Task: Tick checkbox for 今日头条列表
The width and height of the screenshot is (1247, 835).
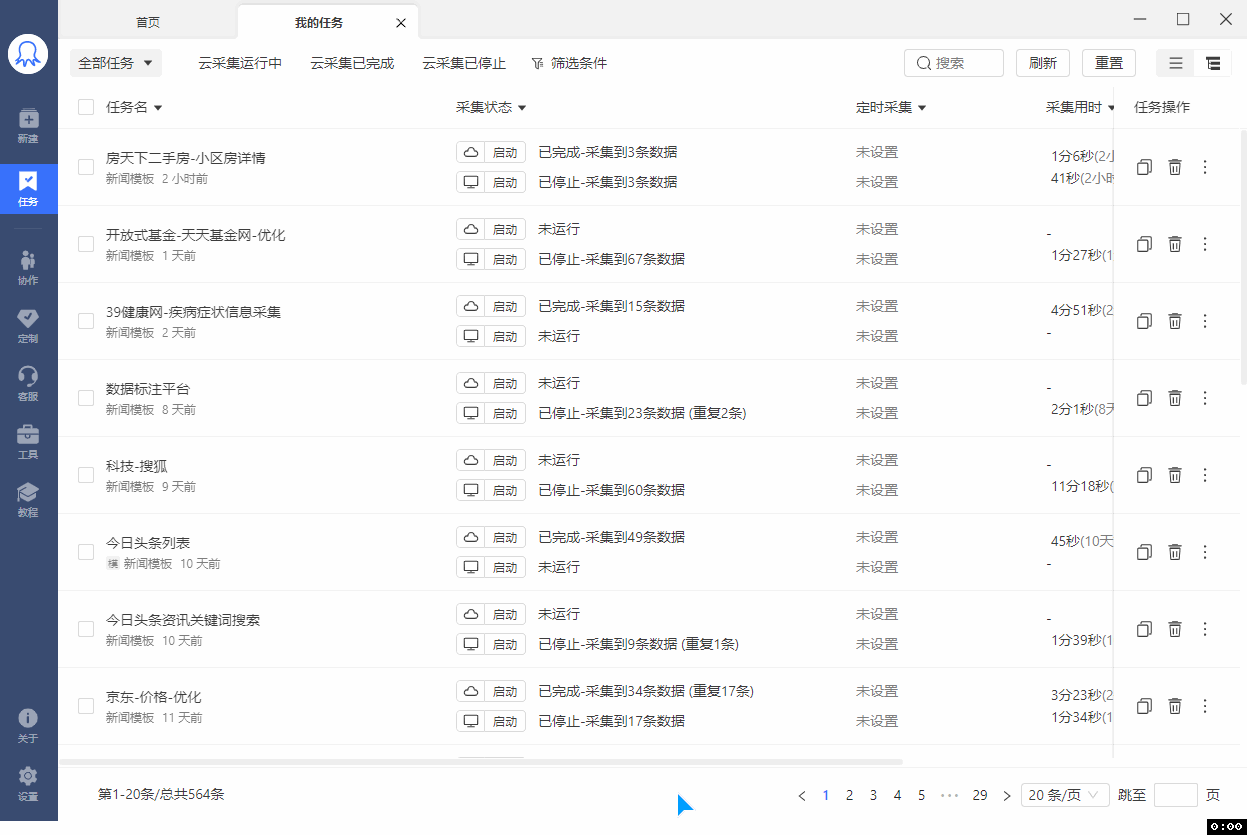Action: click(86, 552)
